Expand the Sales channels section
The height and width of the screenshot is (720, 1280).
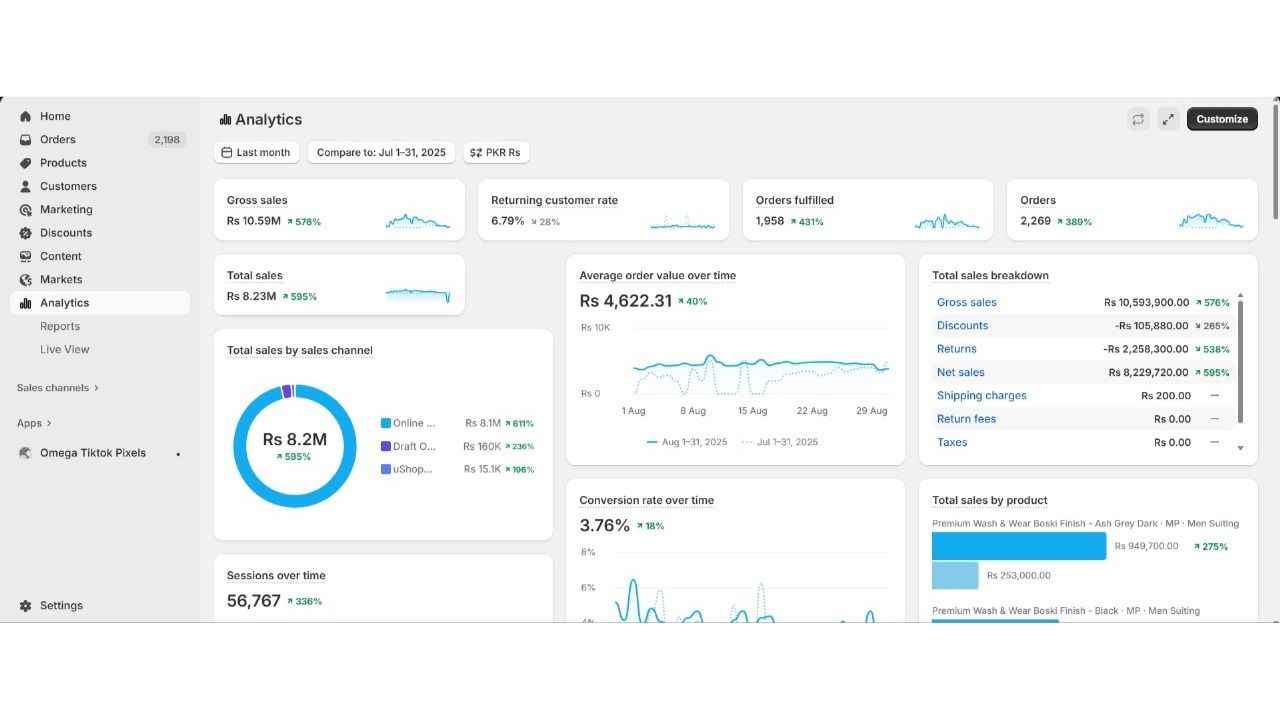pos(57,388)
